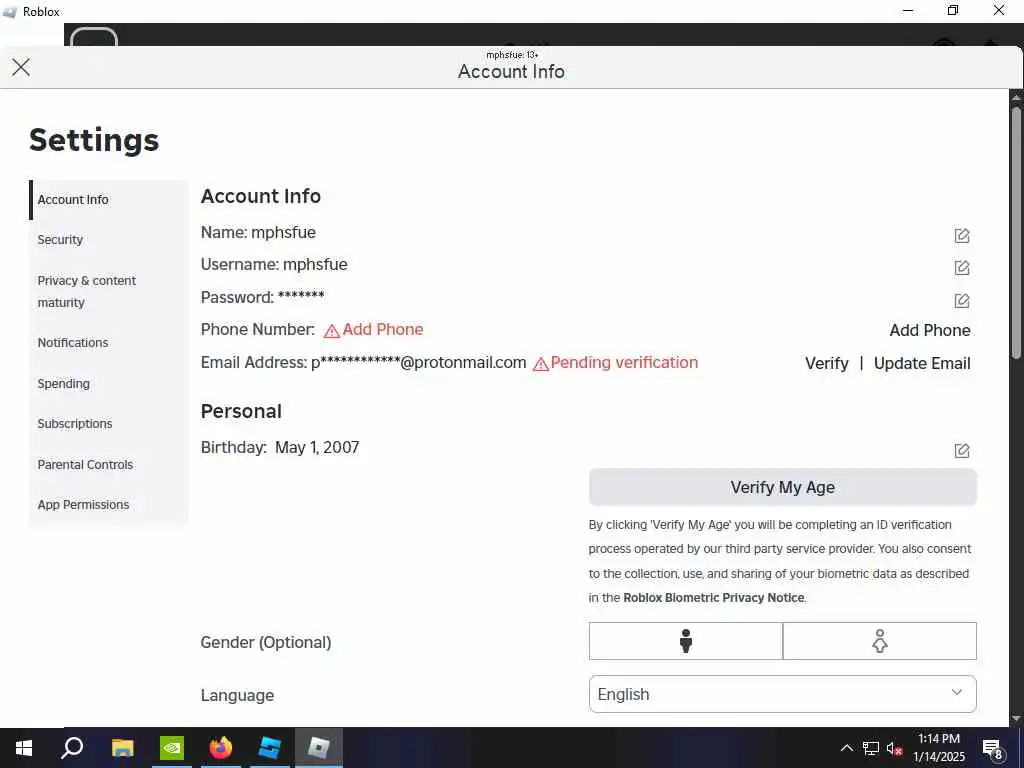Open the Roblox Biometric Privacy Notice link
The height and width of the screenshot is (768, 1024).
[714, 598]
